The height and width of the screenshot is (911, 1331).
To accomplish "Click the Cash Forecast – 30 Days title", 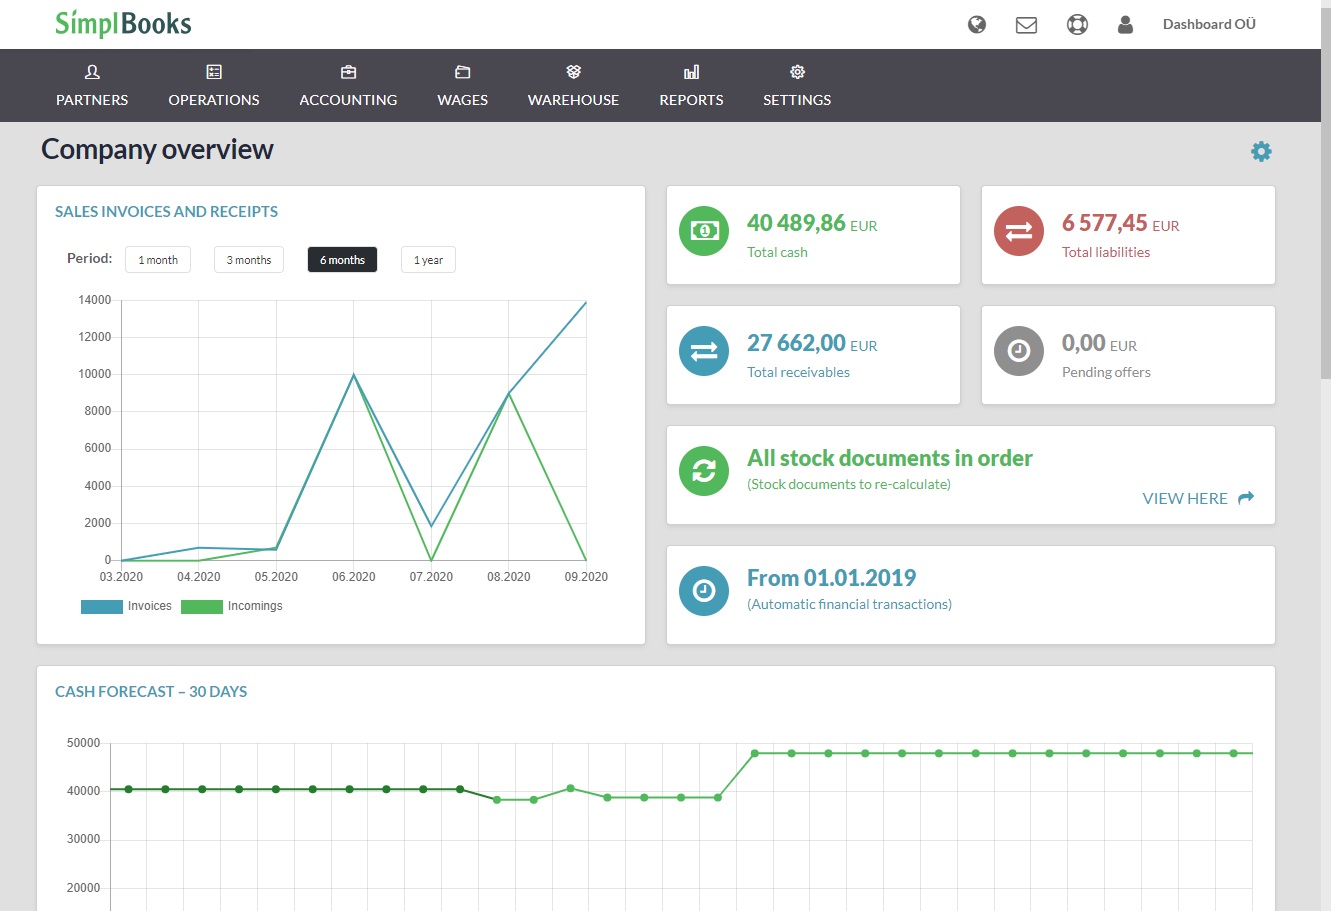I will click(151, 691).
